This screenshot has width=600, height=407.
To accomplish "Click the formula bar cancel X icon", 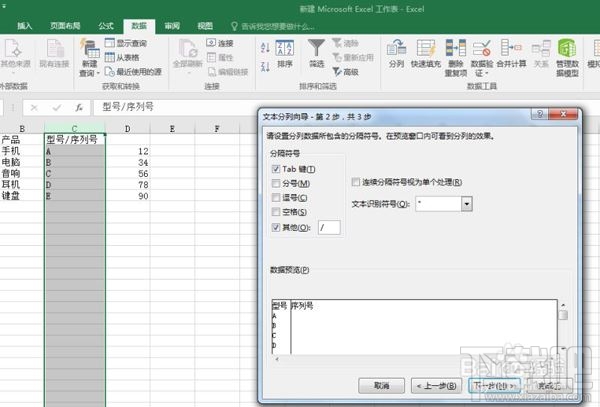I will [x=34, y=108].
